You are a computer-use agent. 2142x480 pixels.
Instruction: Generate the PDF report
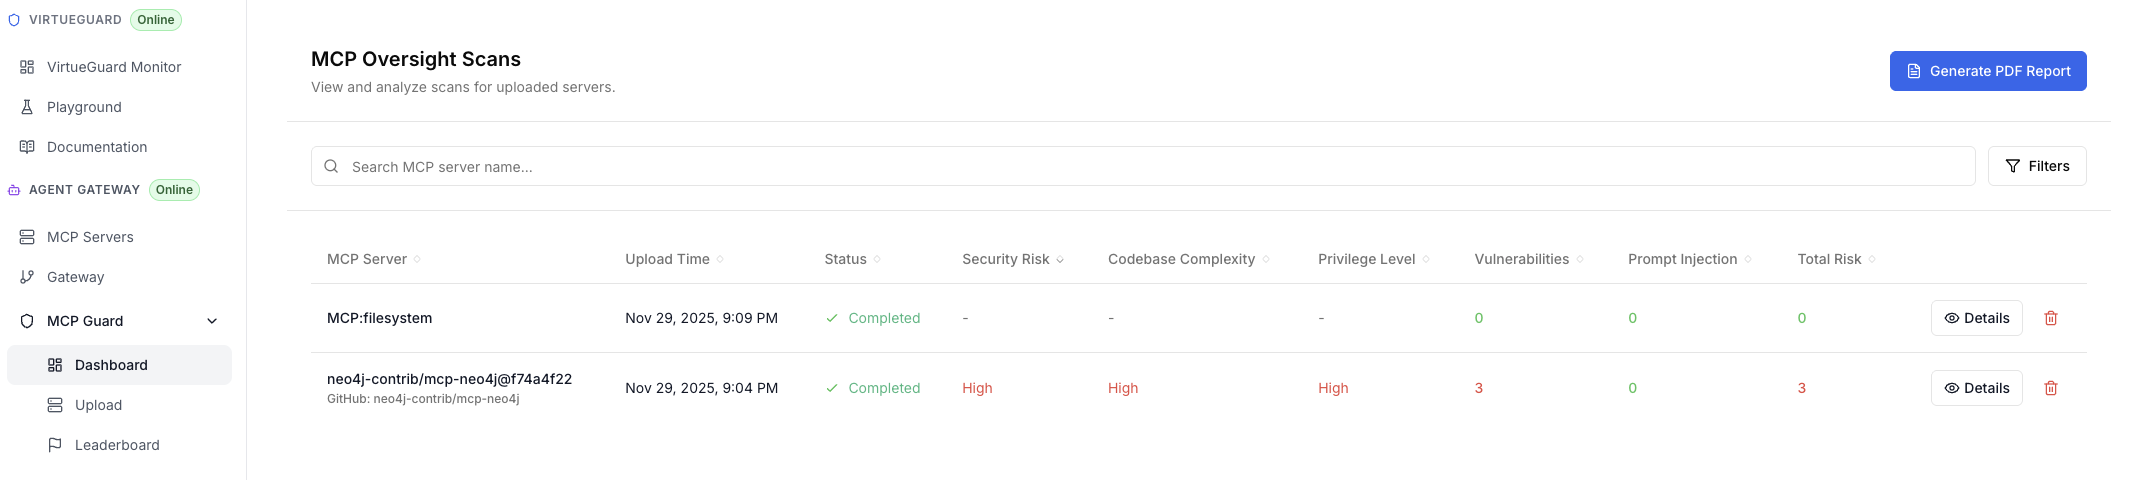[x=1987, y=71]
